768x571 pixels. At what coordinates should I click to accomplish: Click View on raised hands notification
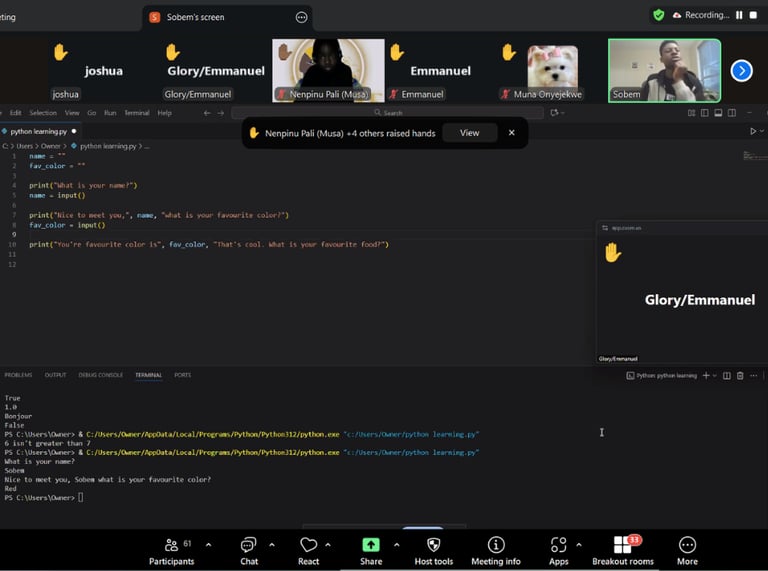(469, 133)
